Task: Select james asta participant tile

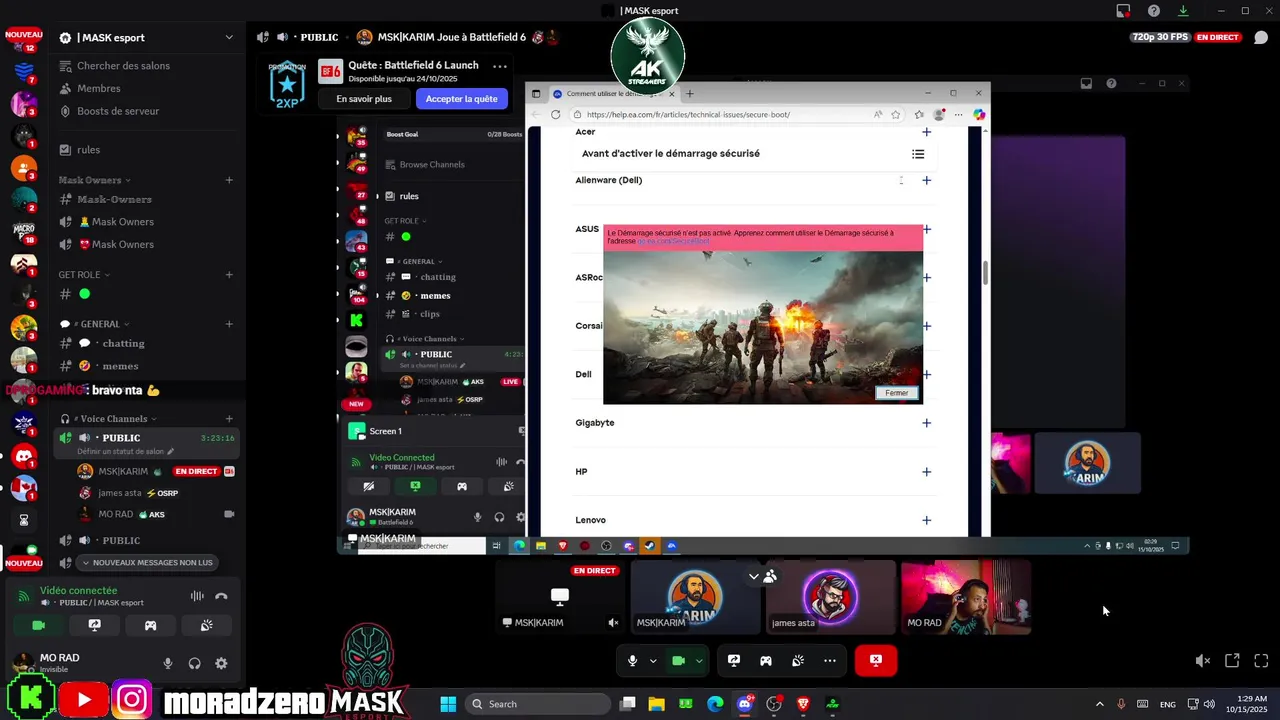Action: pyautogui.click(x=831, y=597)
